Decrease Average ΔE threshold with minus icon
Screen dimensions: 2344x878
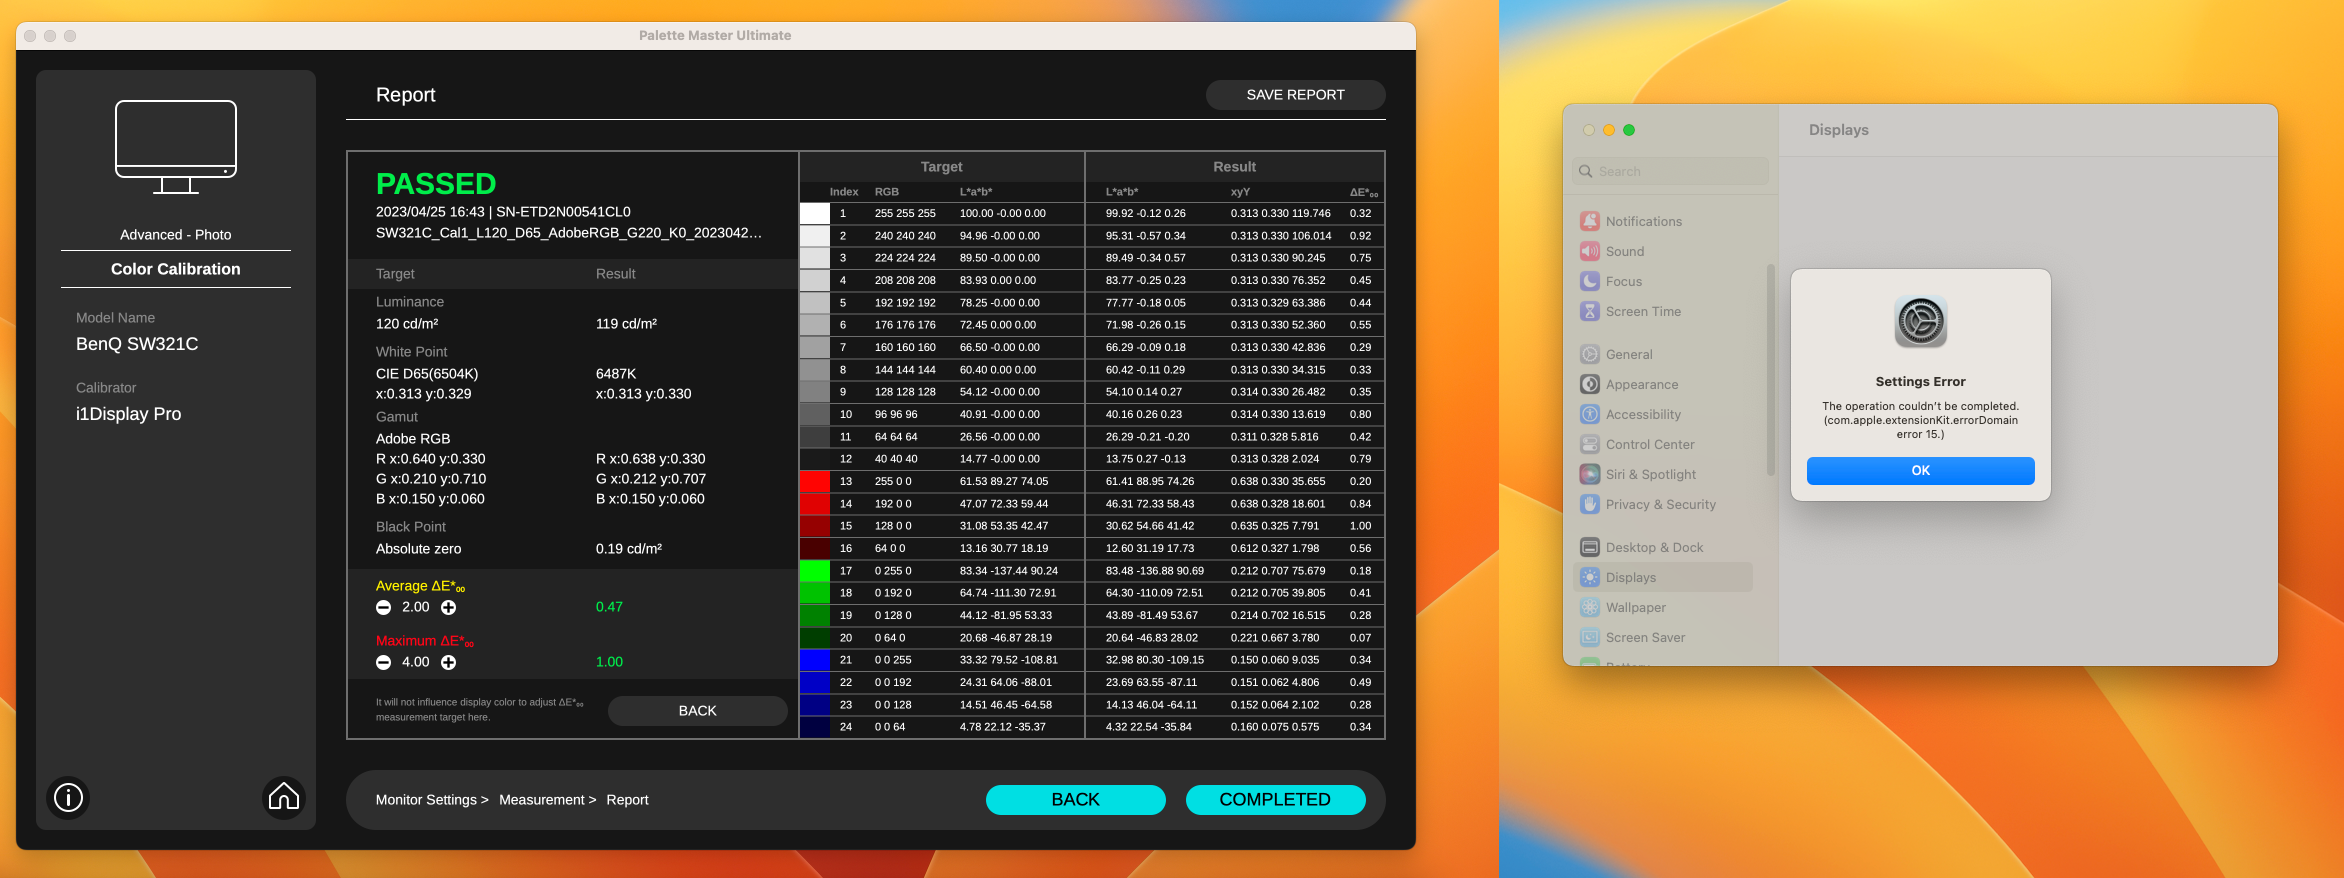383,608
